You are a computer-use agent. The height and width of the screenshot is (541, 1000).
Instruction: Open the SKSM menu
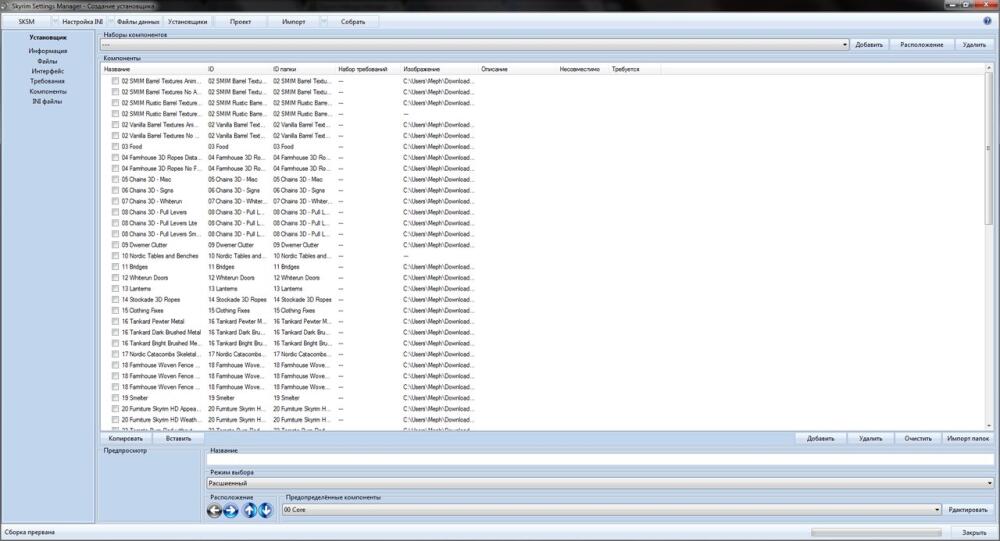(x=26, y=22)
